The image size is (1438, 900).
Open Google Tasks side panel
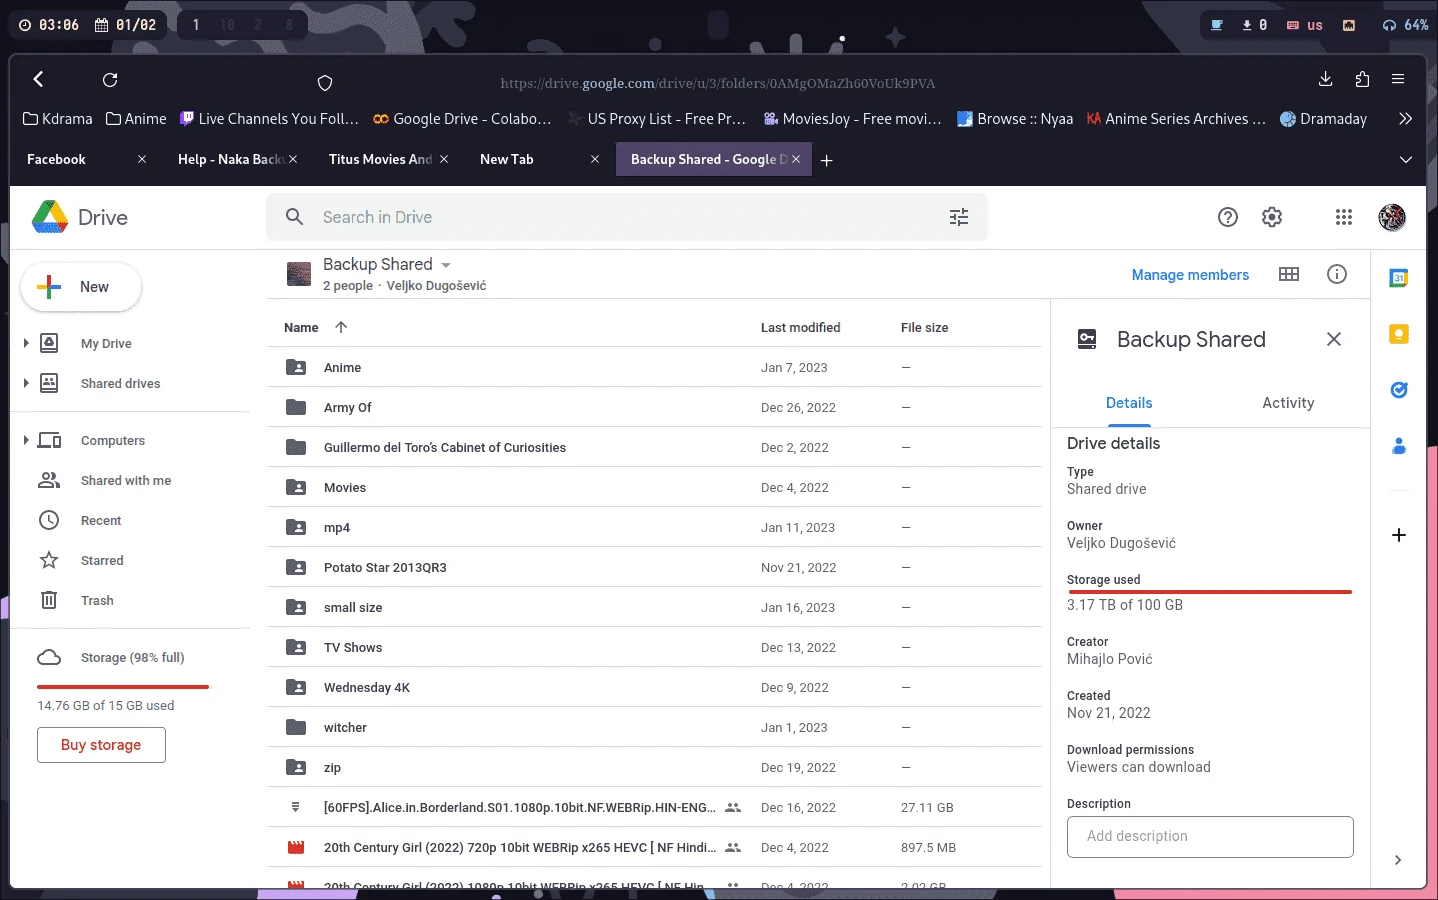(x=1399, y=390)
